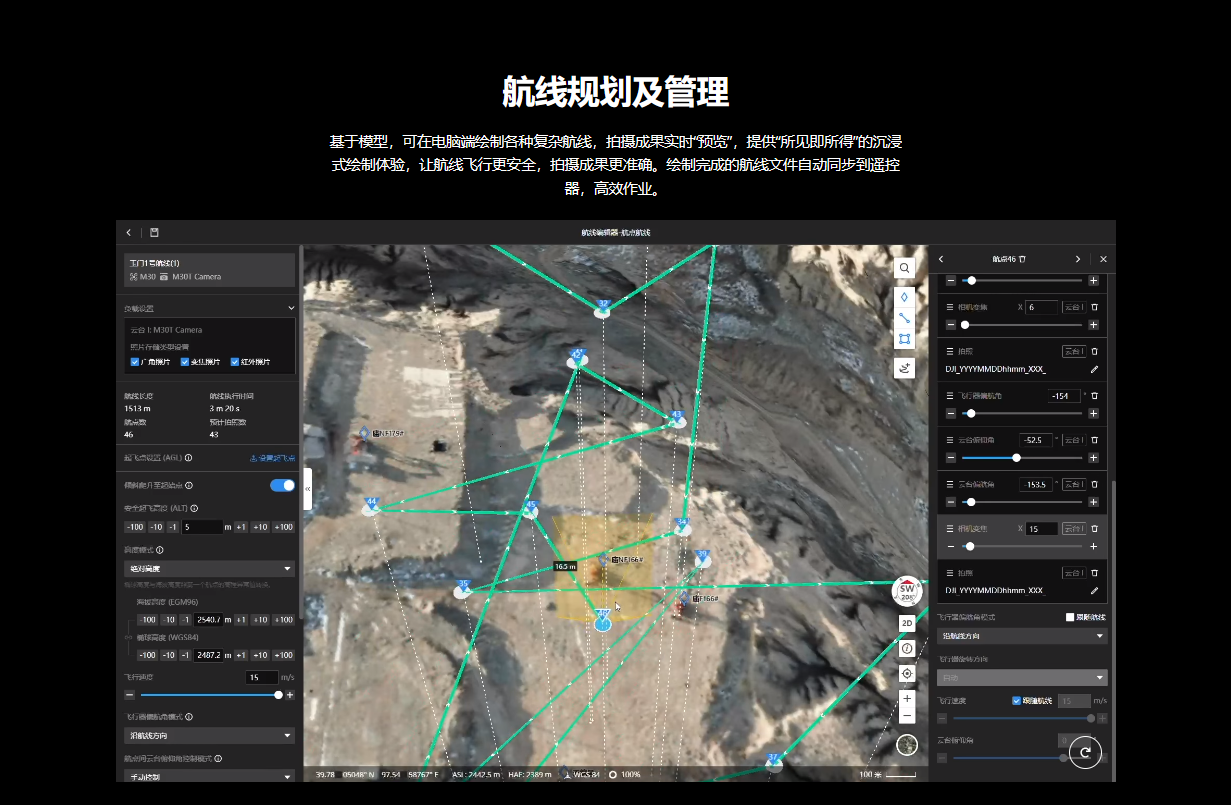The image size is (1231, 805).
Task: Collapse the left panel with the double-chevron handle
Action: click(x=308, y=488)
